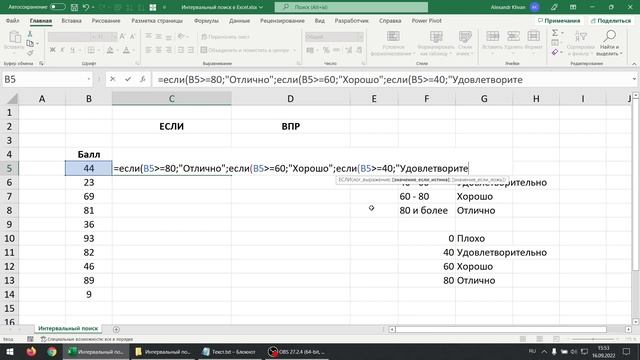Screen dimensions: 640x360
Task: Click the Font Color letter A icon
Action: click(126, 50)
